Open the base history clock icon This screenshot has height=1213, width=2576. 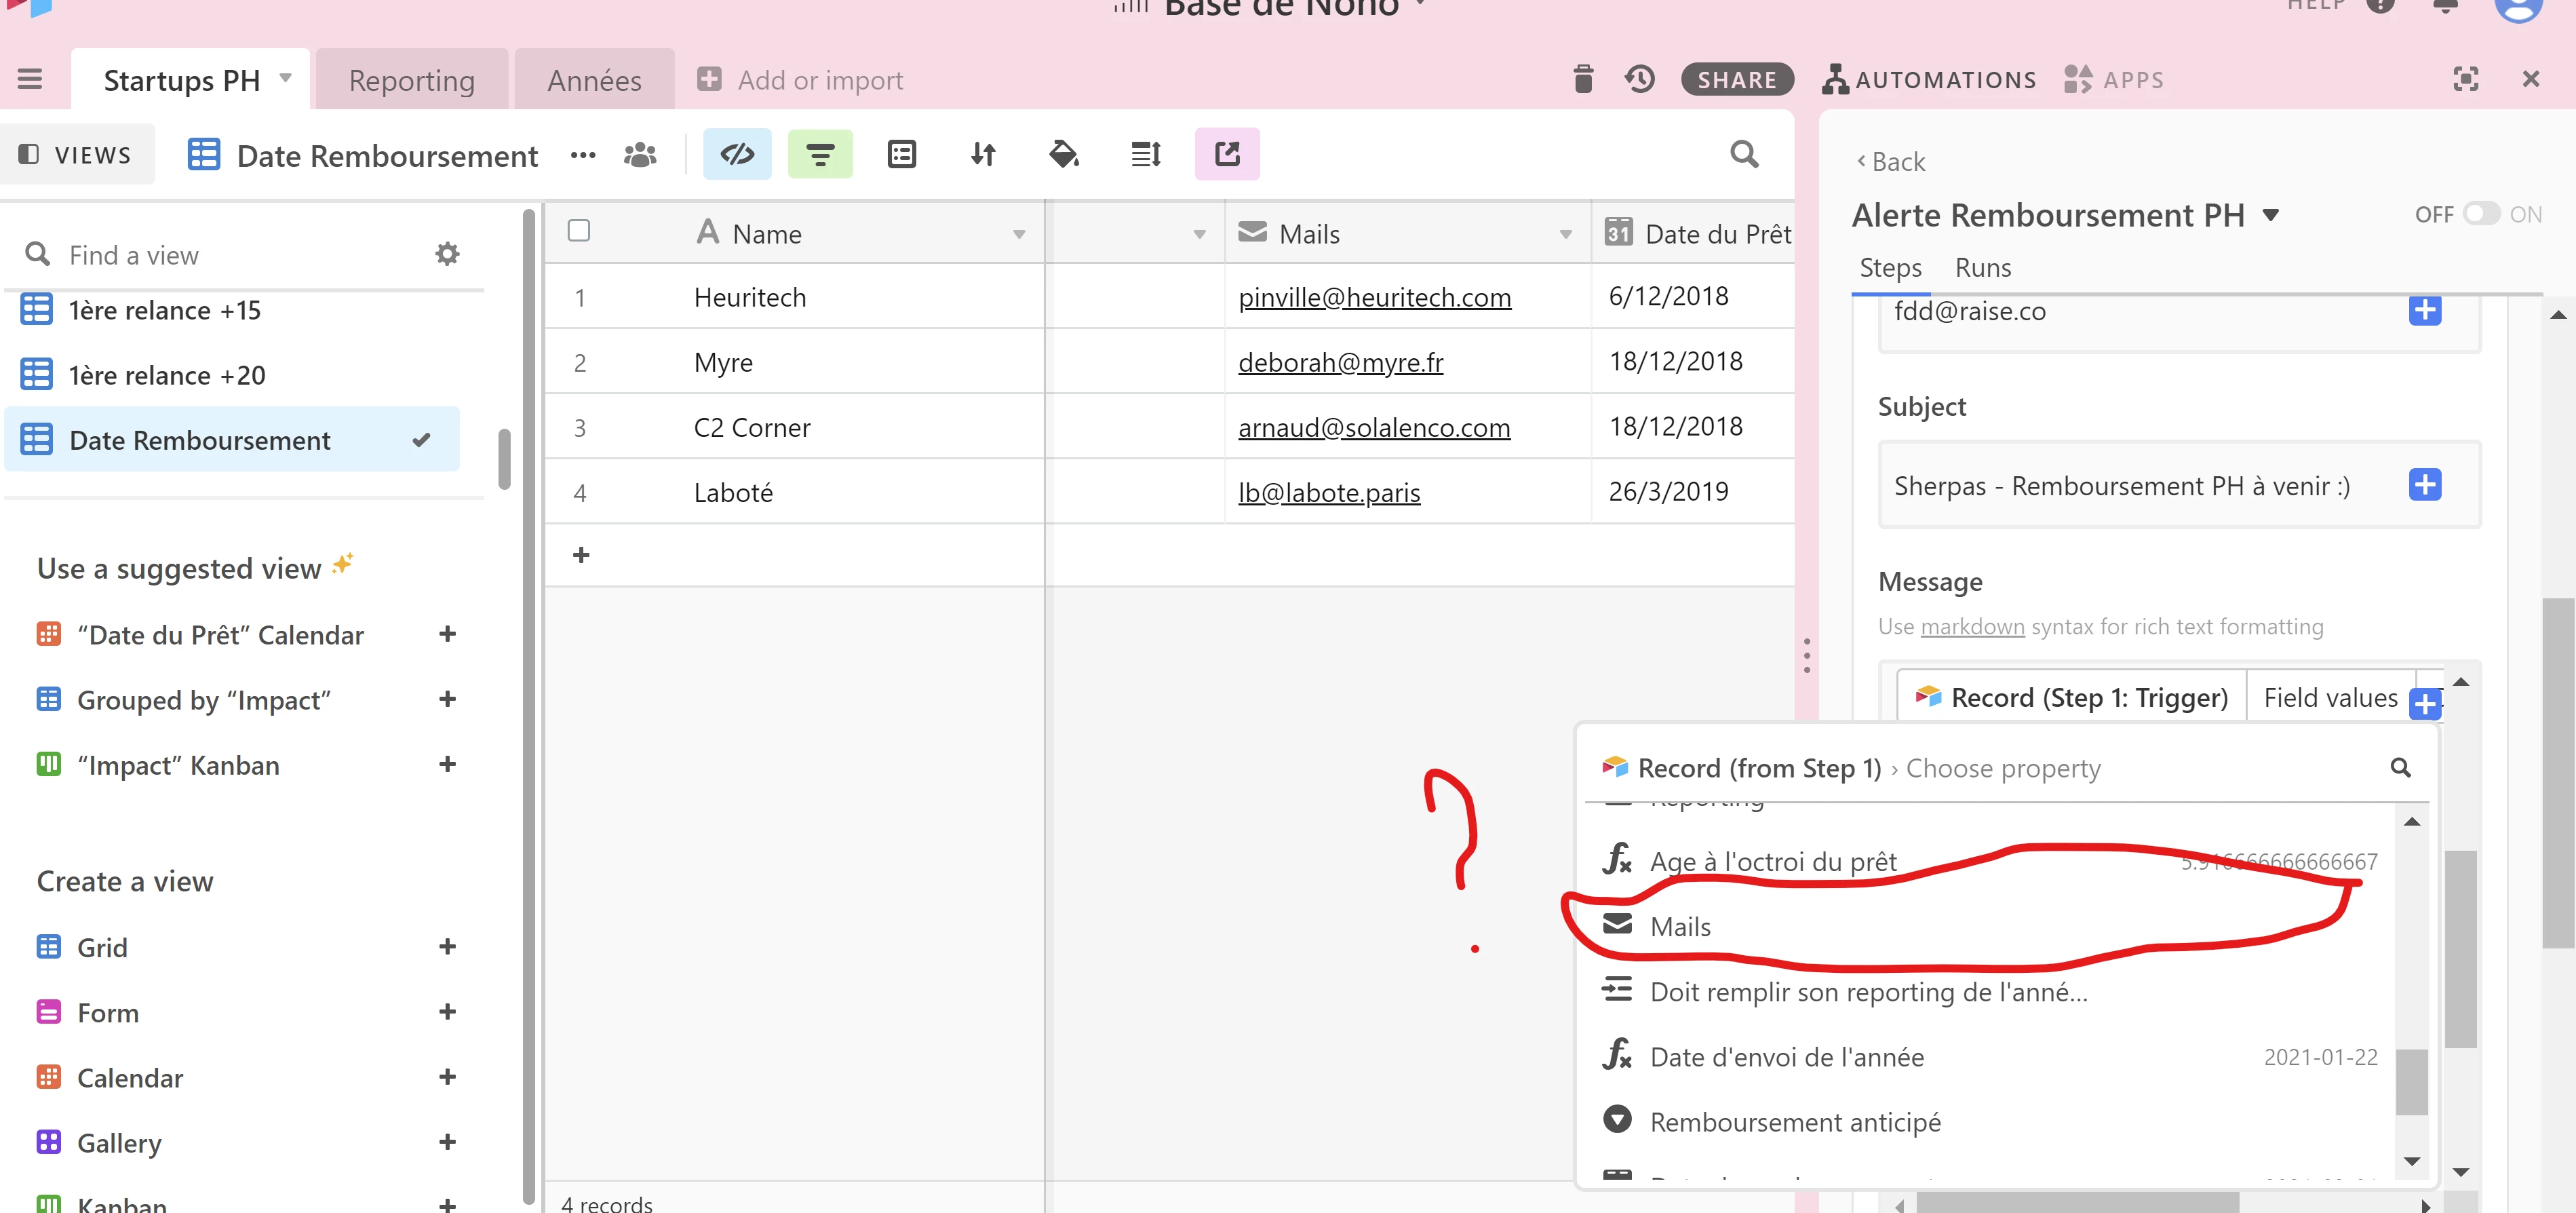pyautogui.click(x=1640, y=79)
